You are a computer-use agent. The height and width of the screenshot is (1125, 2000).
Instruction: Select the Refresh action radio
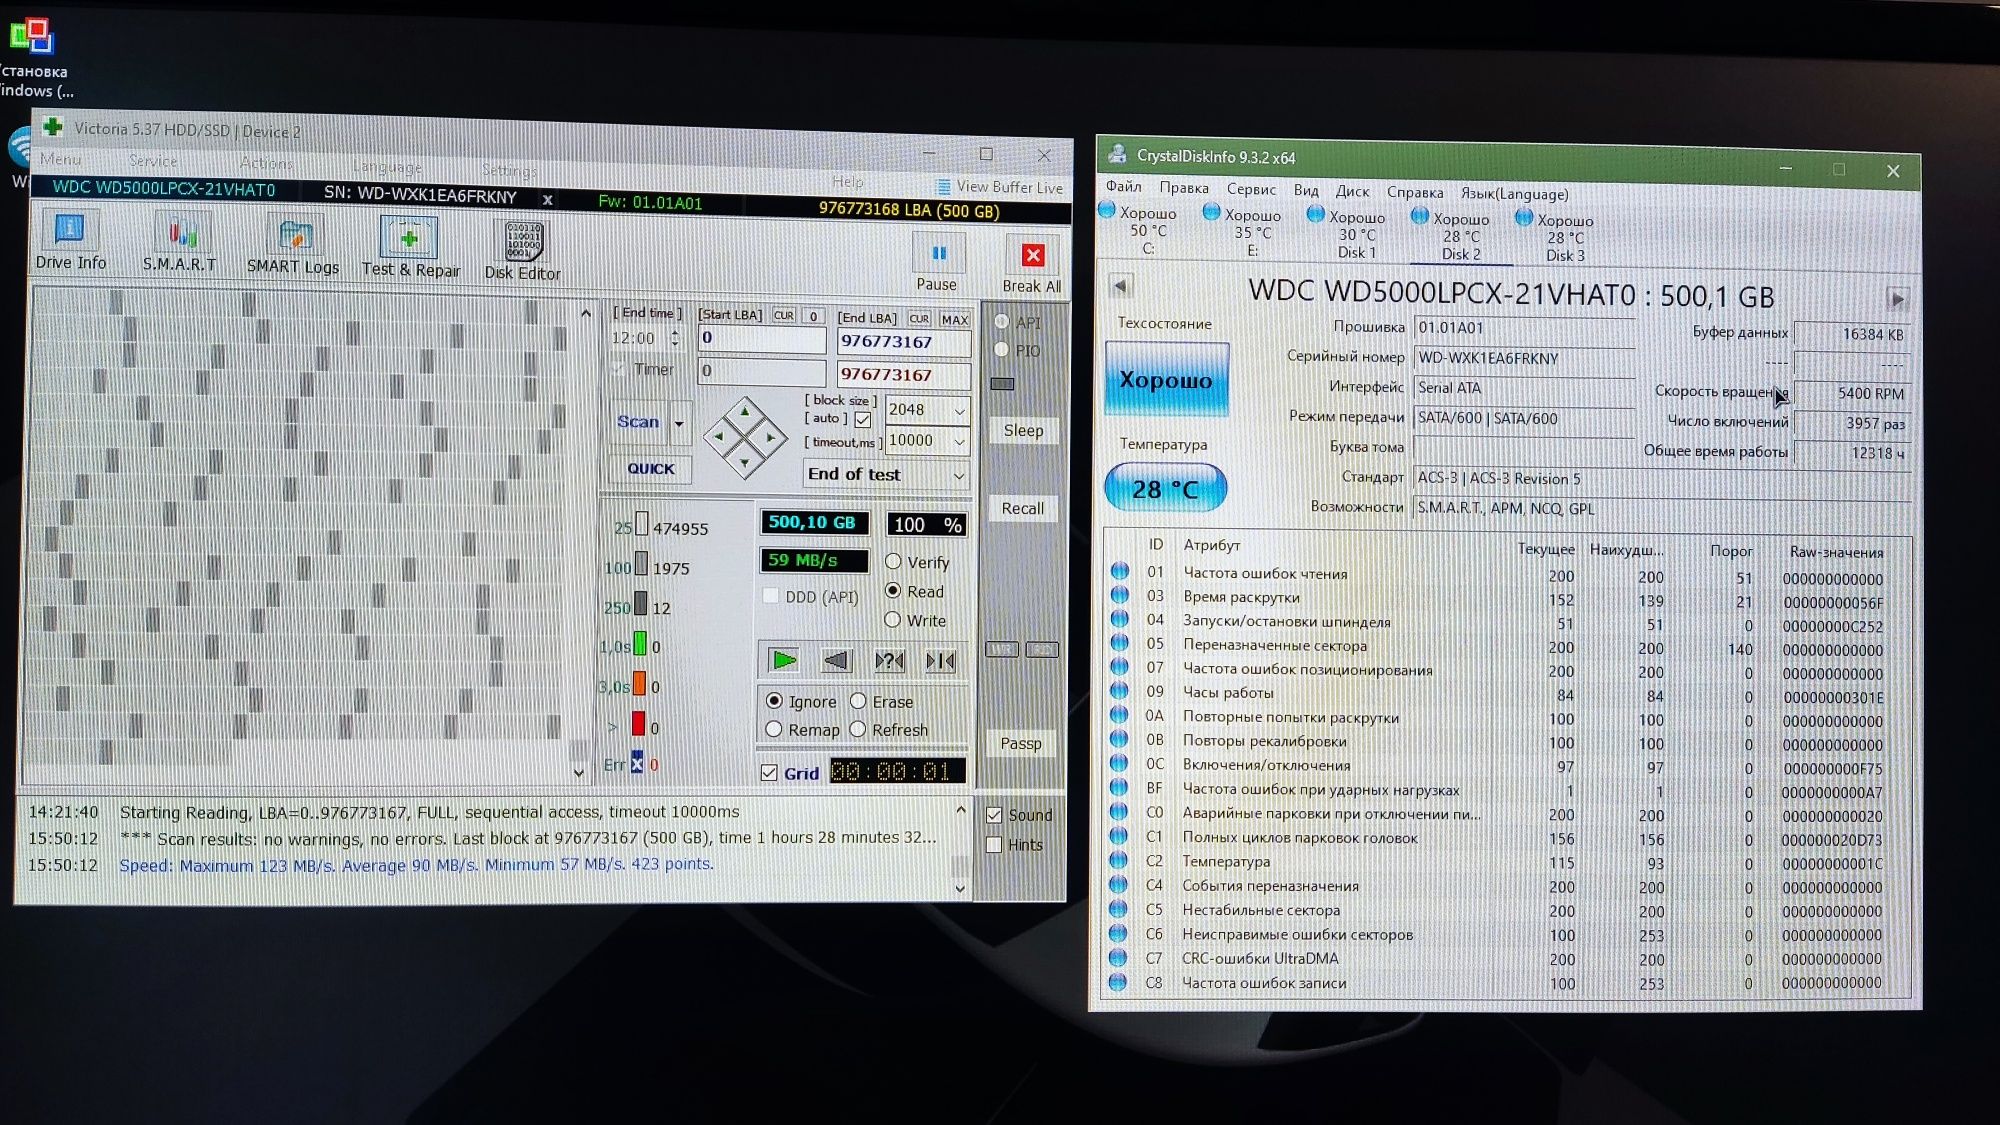pyautogui.click(x=858, y=729)
